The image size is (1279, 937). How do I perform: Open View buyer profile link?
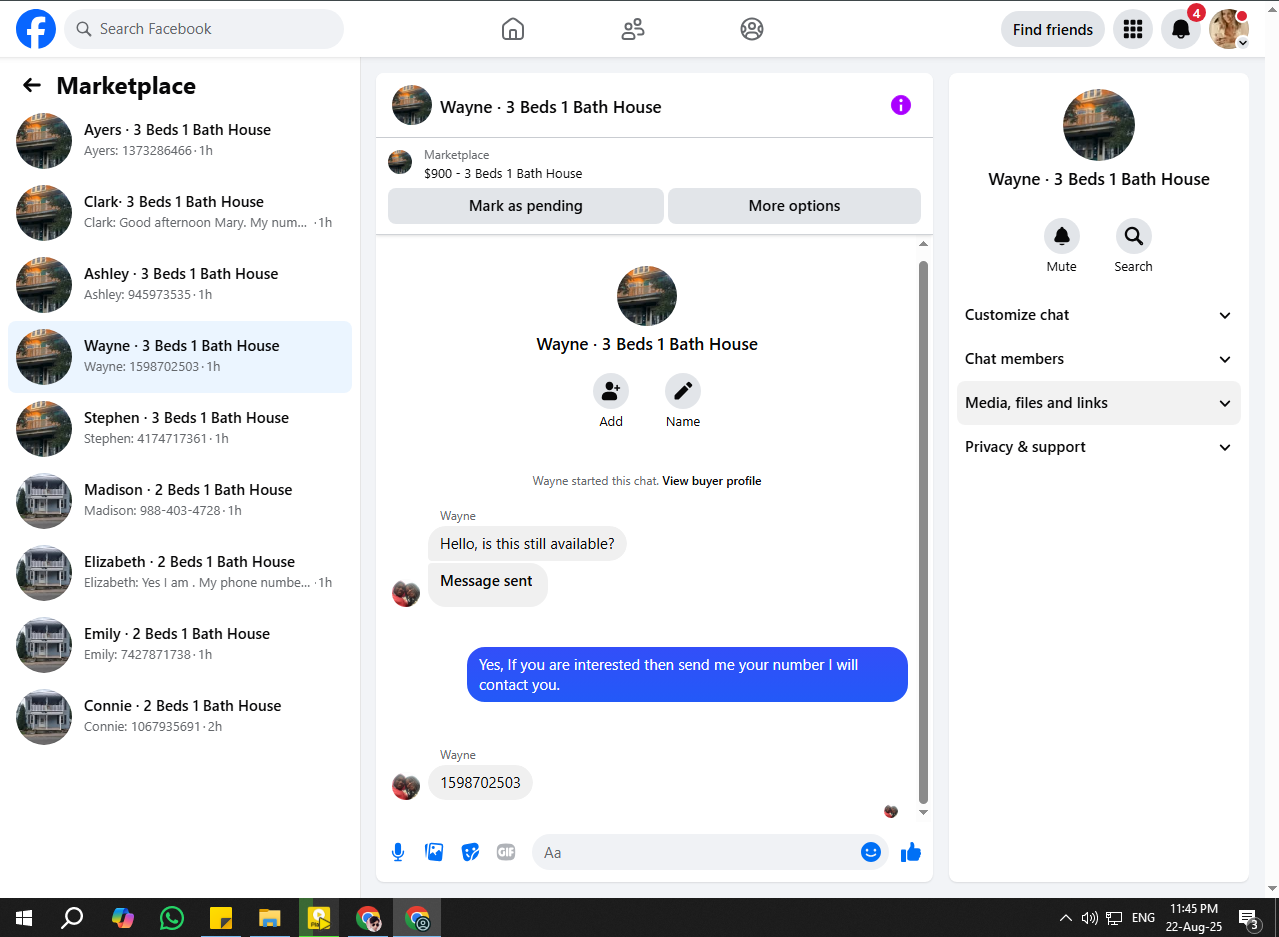pyautogui.click(x=712, y=481)
